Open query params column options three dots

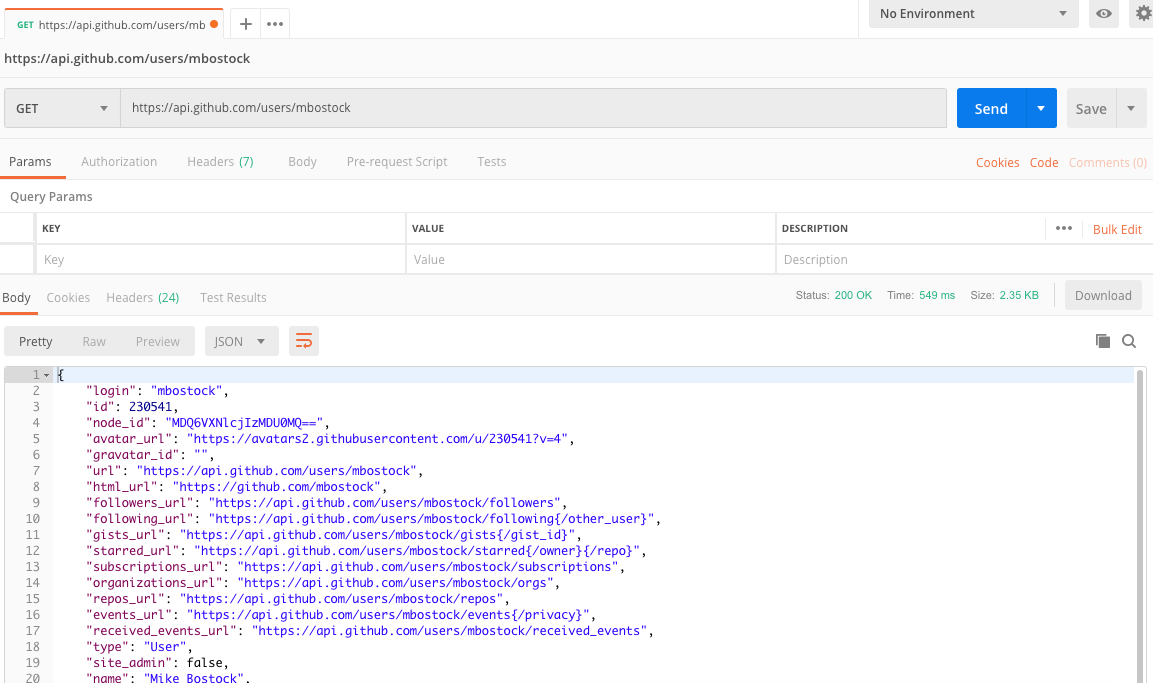click(1063, 229)
